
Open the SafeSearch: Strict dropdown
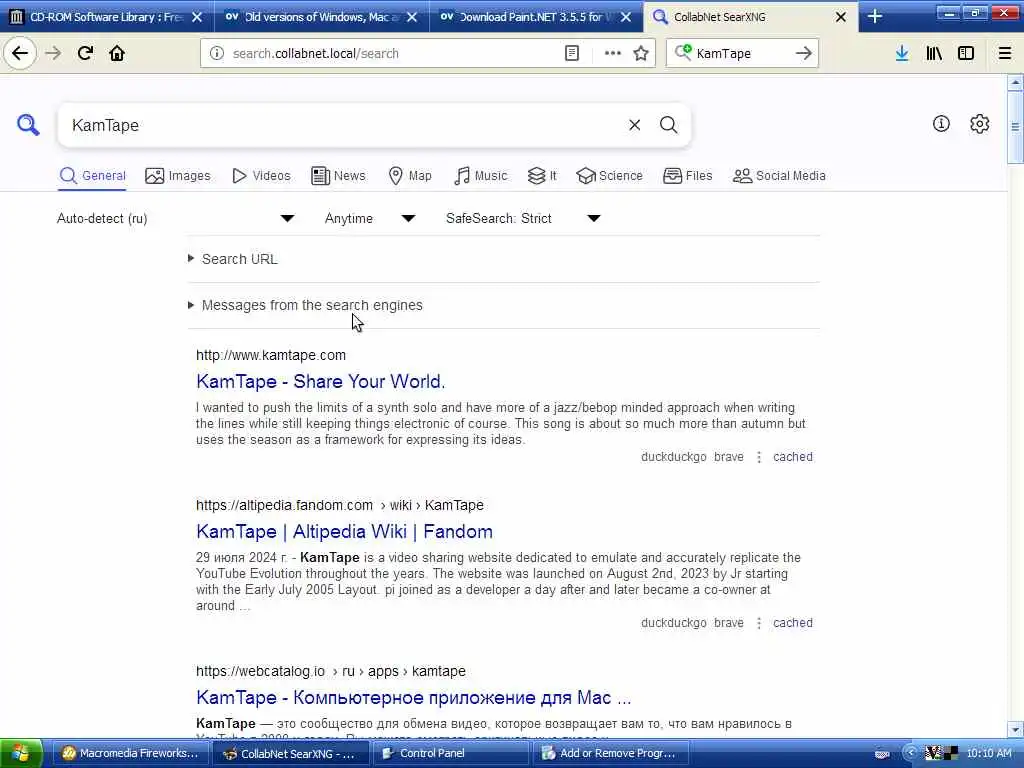point(522,218)
